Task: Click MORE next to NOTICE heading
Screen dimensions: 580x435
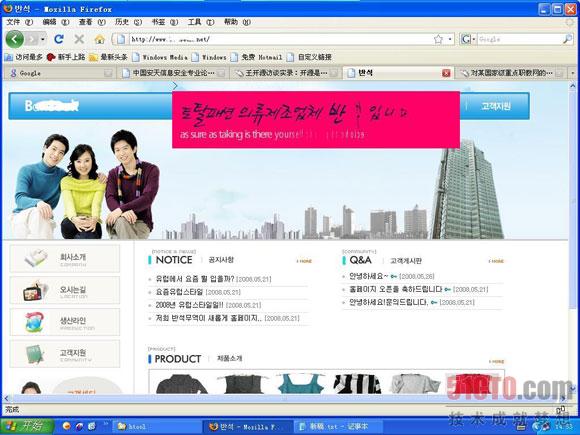Action: 304,261
